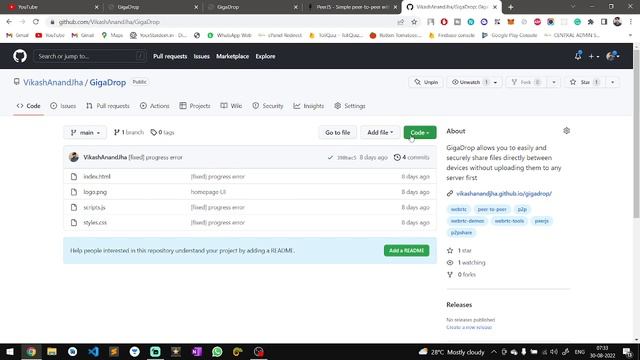The height and width of the screenshot is (360, 640).
Task: Click the GitHub logo home icon
Action: tap(20, 56)
